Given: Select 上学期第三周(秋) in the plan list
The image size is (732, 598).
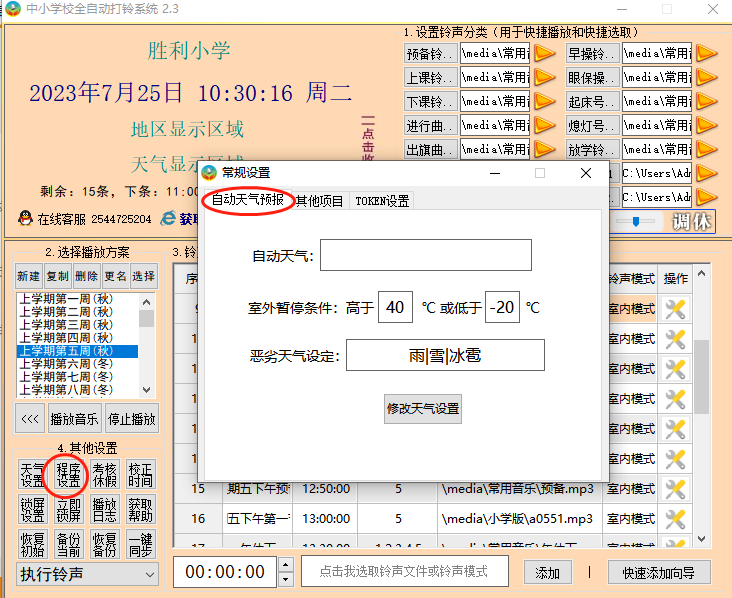Looking at the screenshot, I should point(66,325).
